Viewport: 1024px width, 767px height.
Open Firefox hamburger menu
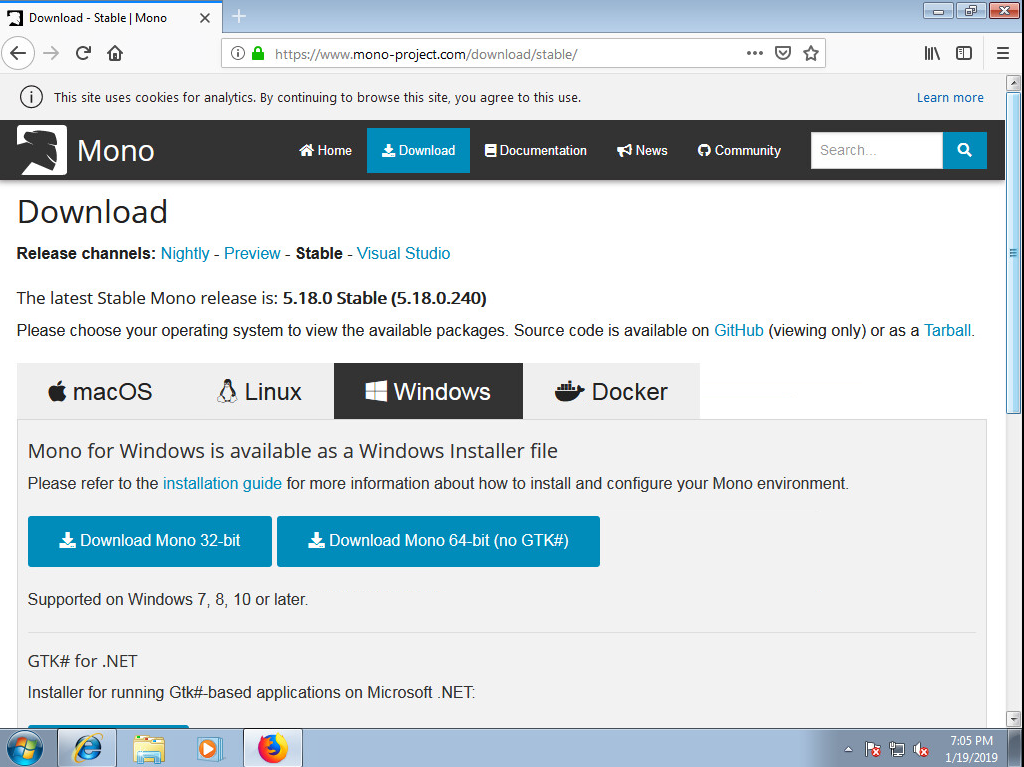[x=1002, y=53]
